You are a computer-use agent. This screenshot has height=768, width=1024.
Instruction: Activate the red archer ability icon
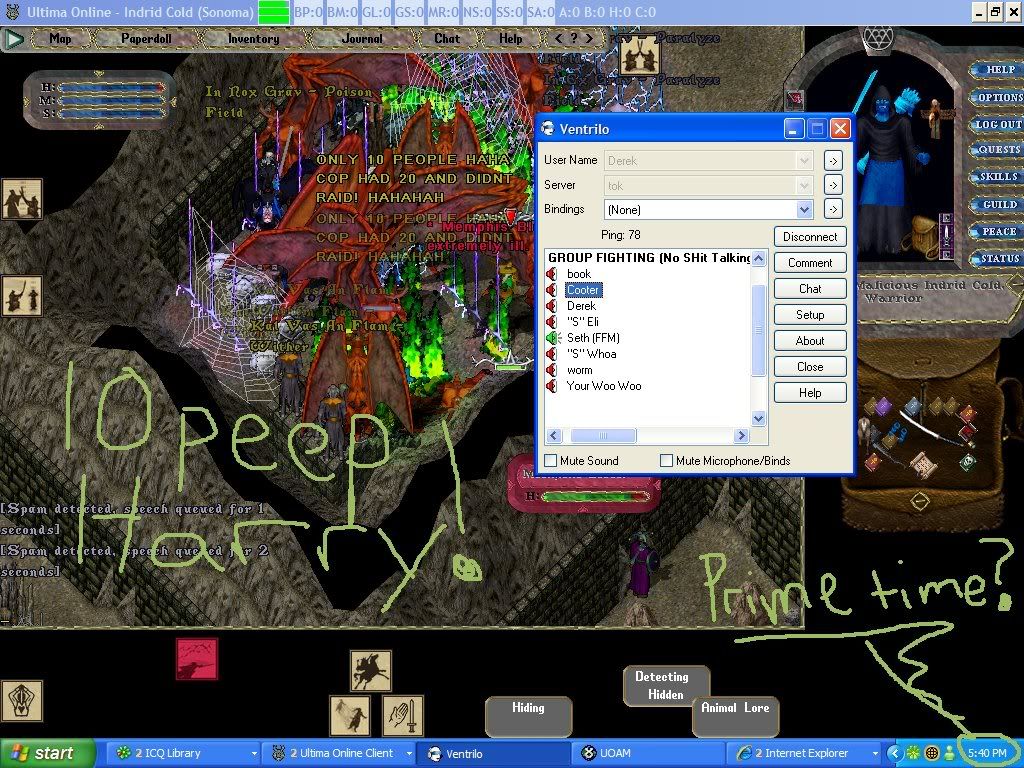tap(197, 659)
